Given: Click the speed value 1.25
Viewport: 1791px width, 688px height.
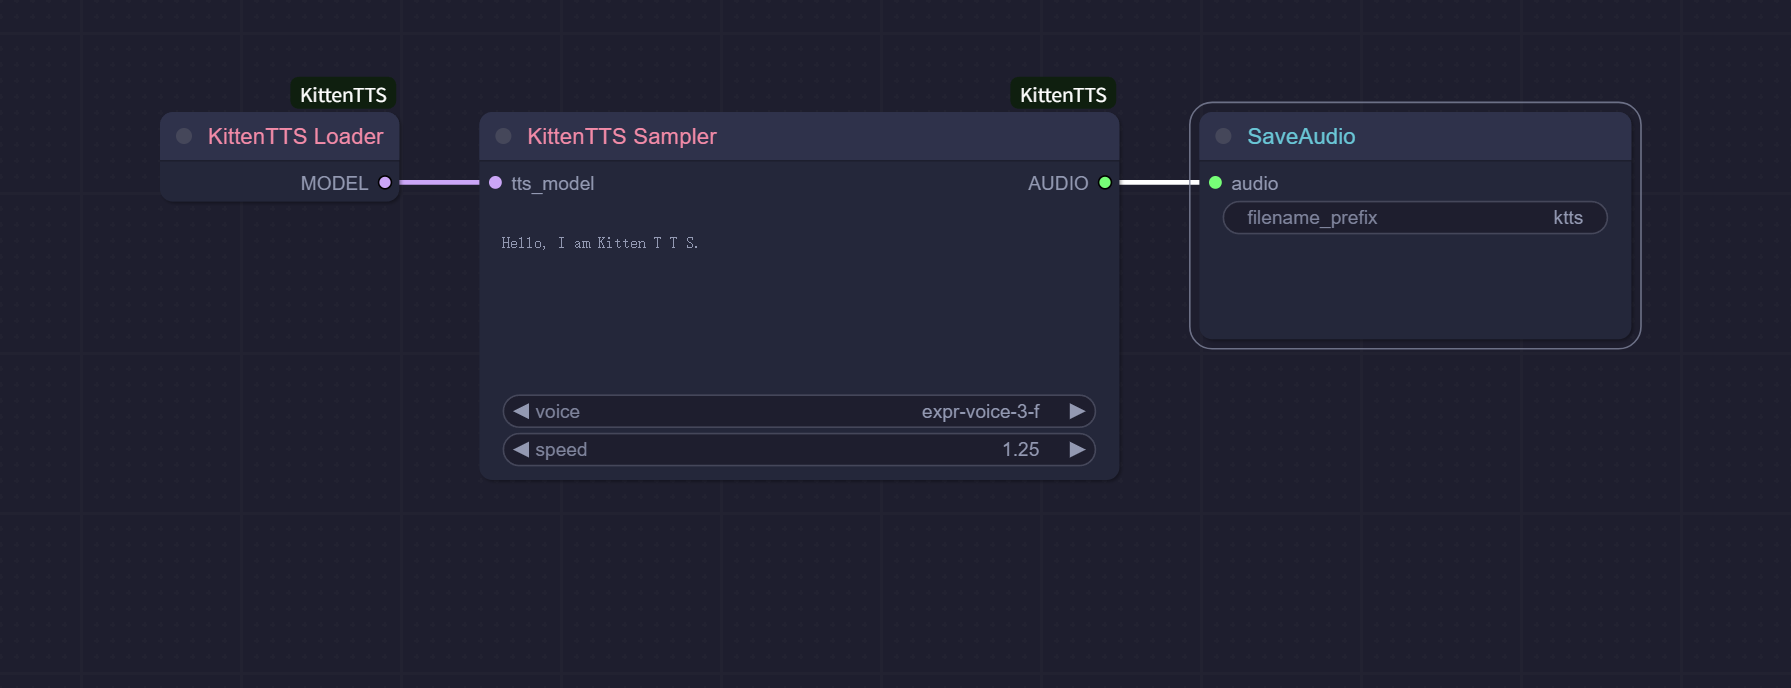Looking at the screenshot, I should (1020, 450).
